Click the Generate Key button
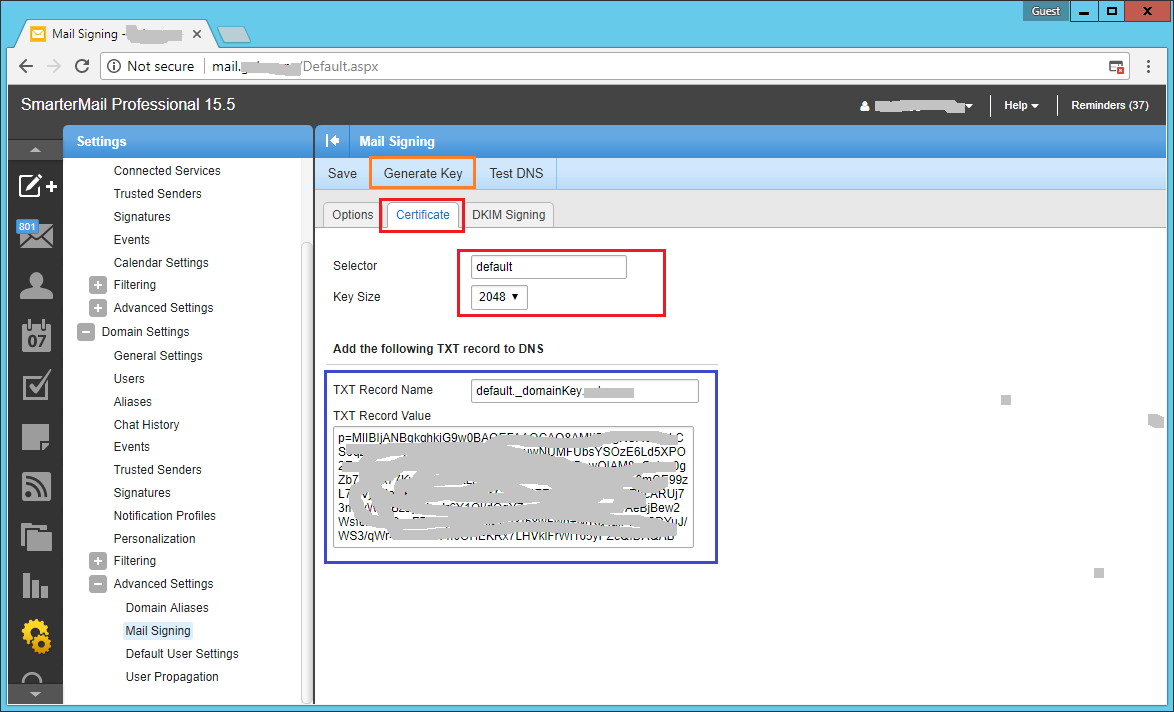 pos(422,174)
